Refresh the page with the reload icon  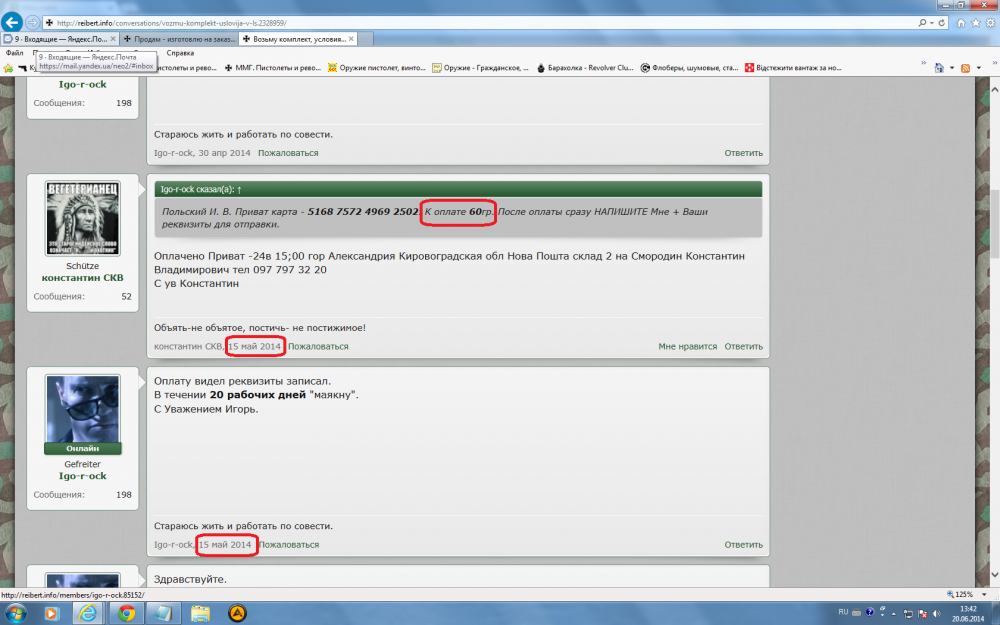(941, 22)
